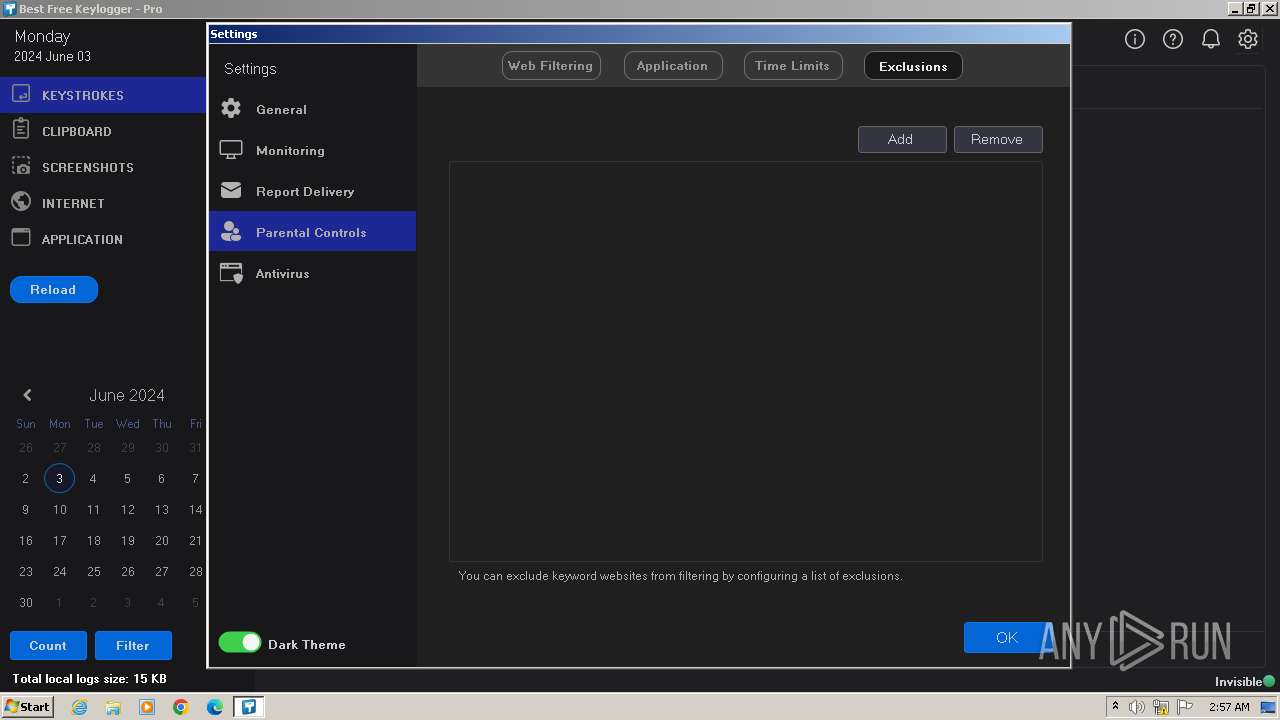This screenshot has width=1280, height=720.
Task: Click inside the exclusions list box
Action: click(x=746, y=361)
